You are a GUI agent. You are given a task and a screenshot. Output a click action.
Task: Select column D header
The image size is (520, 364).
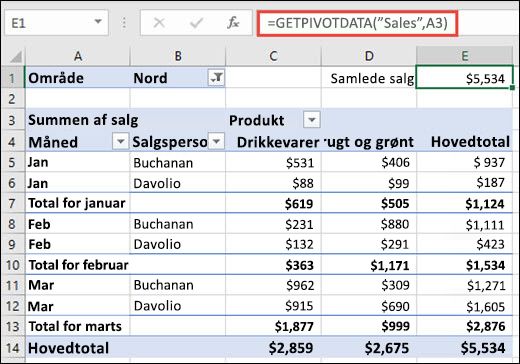[x=369, y=56]
